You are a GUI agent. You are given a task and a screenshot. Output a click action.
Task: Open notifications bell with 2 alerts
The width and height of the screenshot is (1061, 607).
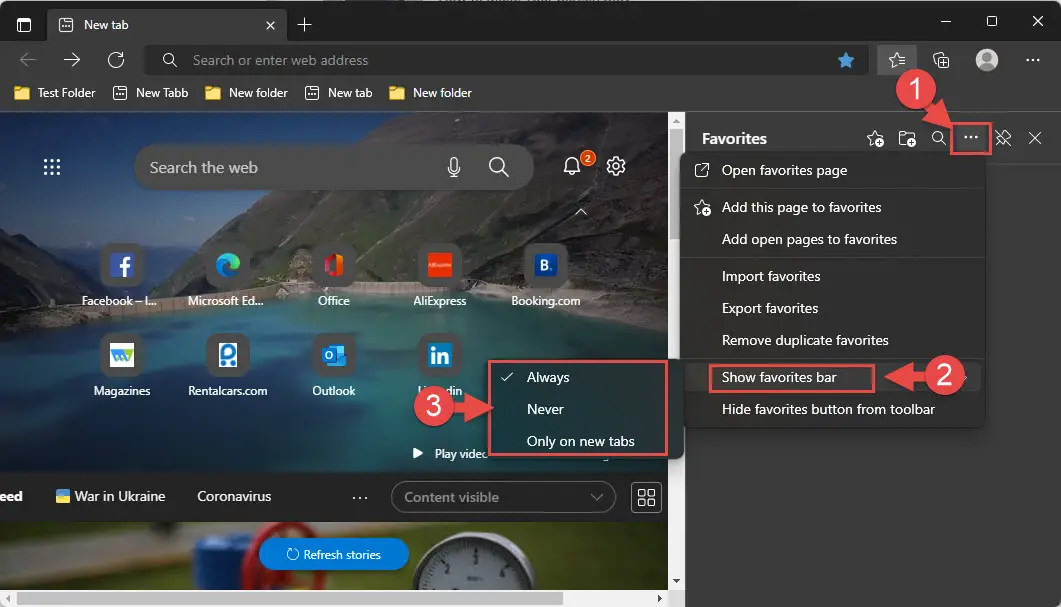(x=574, y=164)
